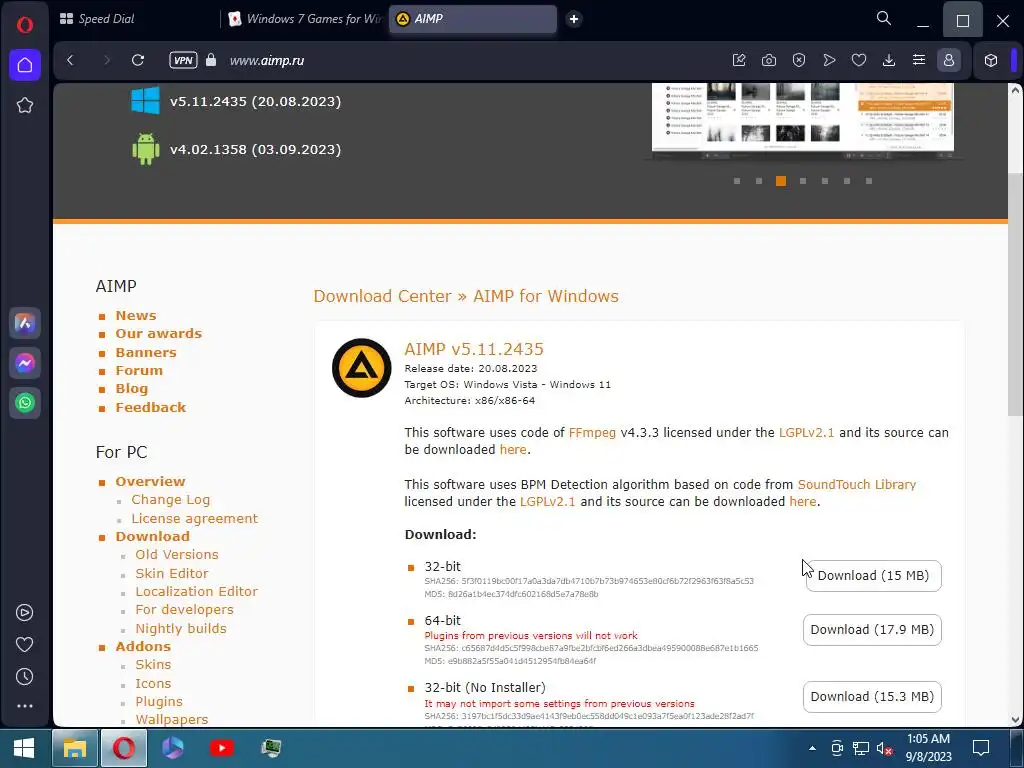1024x768 pixels.
Task: Download the 64-bit installer (17.9 MB)
Action: click(872, 630)
